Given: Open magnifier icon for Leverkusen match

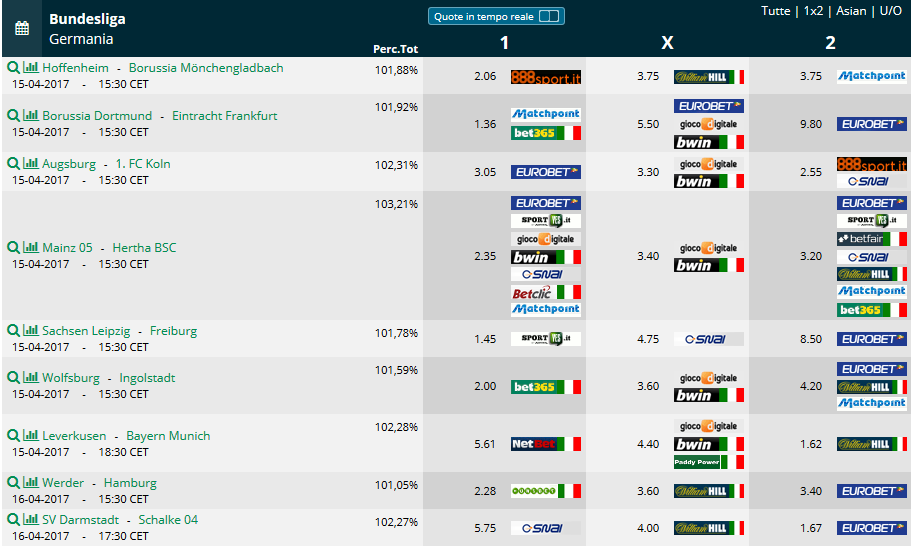Looking at the screenshot, I should coord(13,436).
